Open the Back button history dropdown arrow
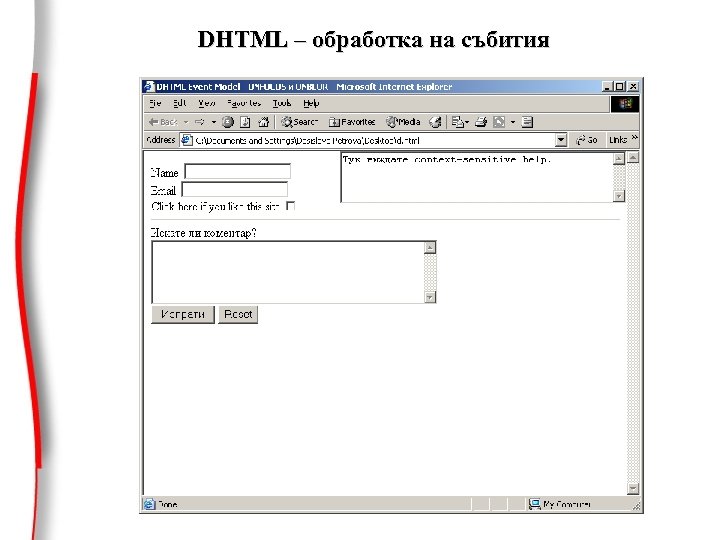This screenshot has width=720, height=540. [x=186, y=122]
